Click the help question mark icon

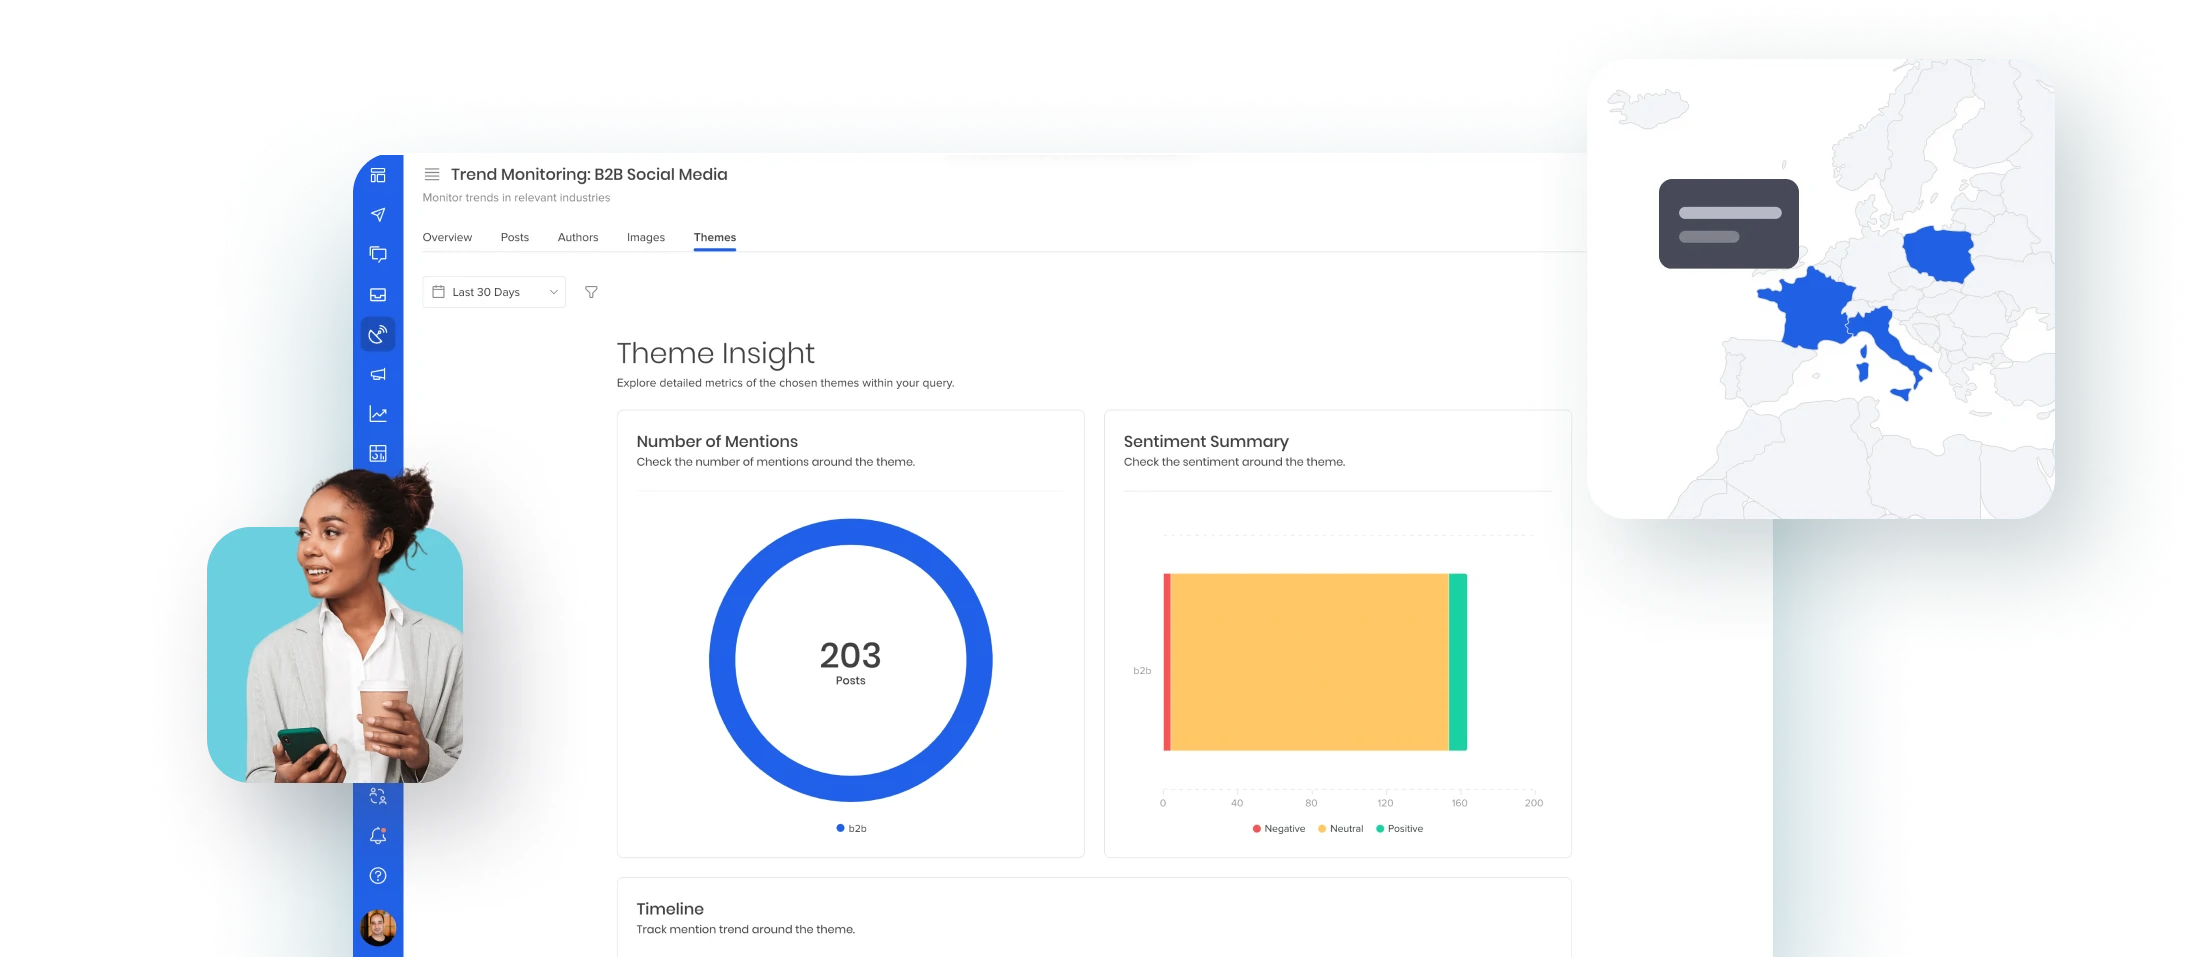[378, 876]
